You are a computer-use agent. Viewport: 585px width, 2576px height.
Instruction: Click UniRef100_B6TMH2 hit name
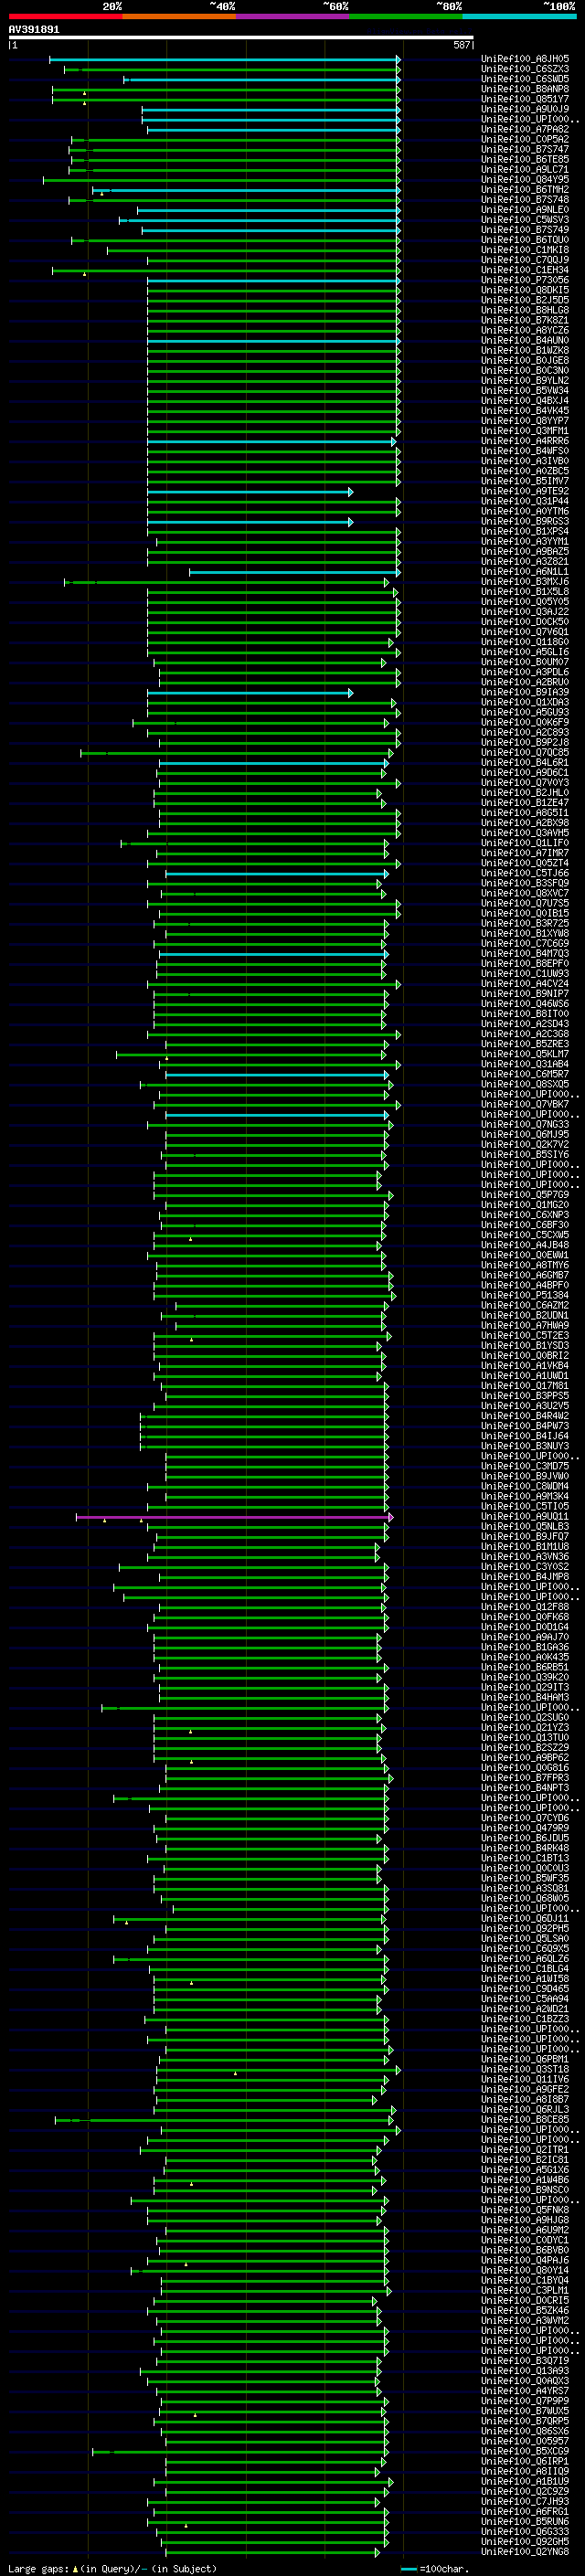pyautogui.click(x=525, y=189)
